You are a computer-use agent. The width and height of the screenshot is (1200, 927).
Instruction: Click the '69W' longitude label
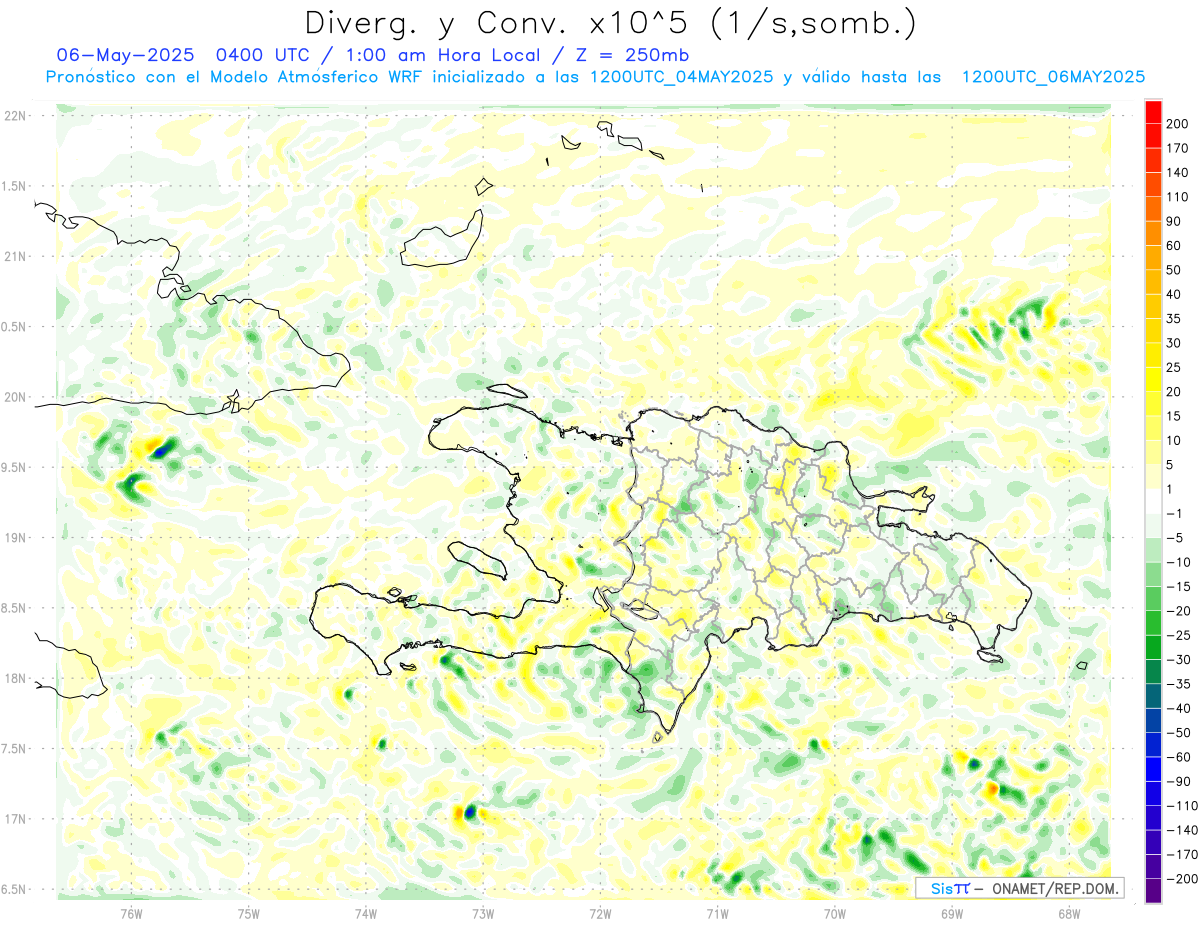click(x=952, y=913)
